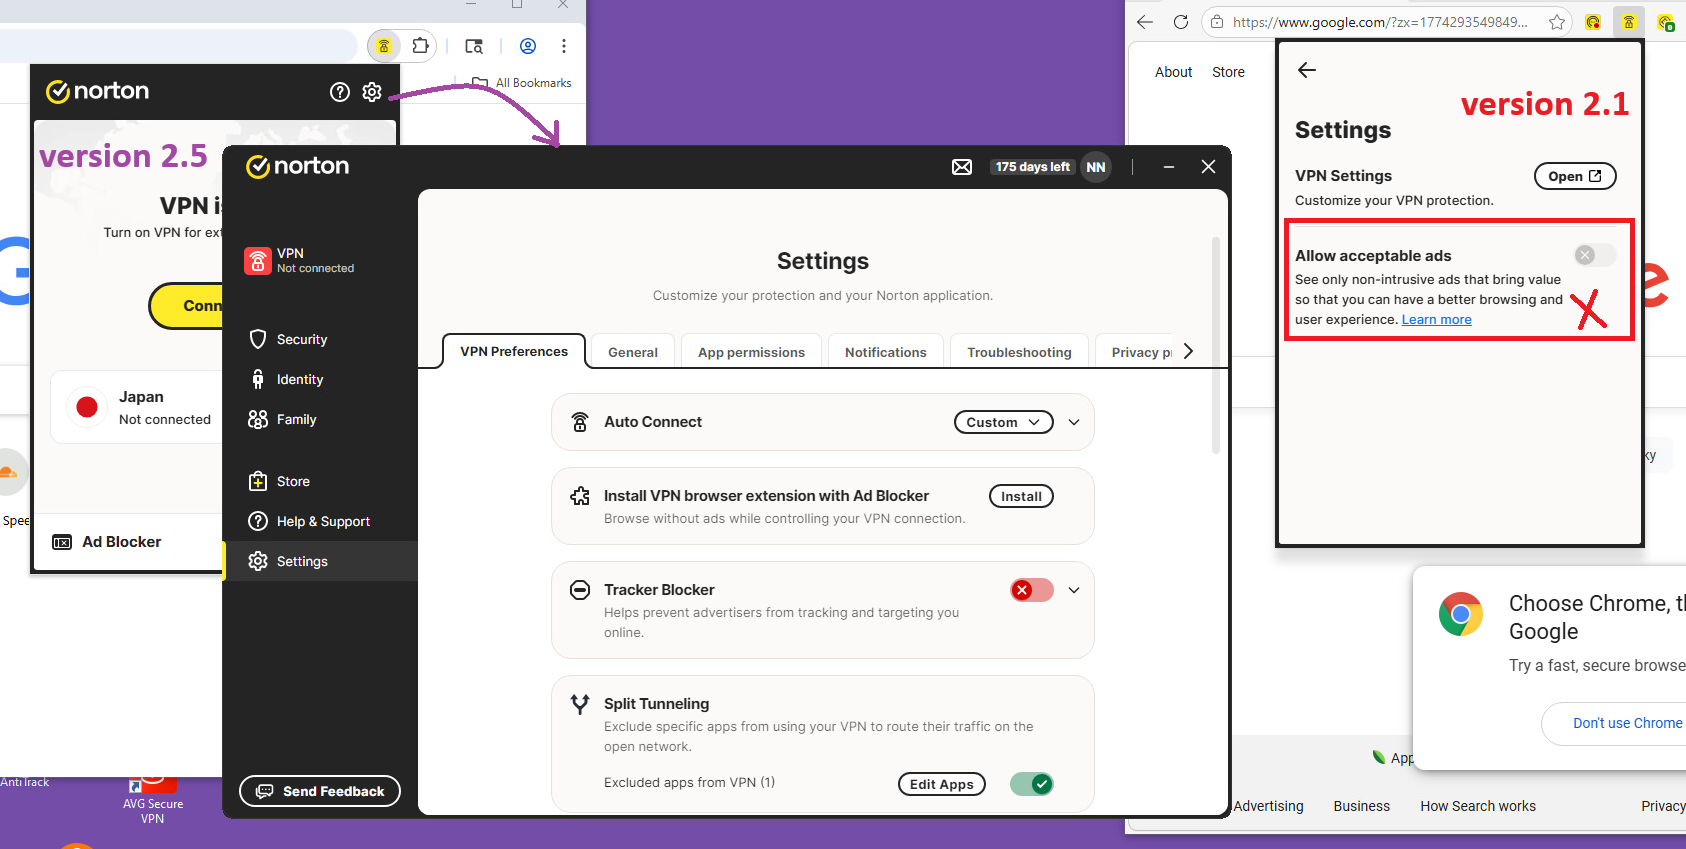Viewport: 1686px width, 849px height.
Task: Open the envelope messages icon in Norton app
Action: [962, 167]
